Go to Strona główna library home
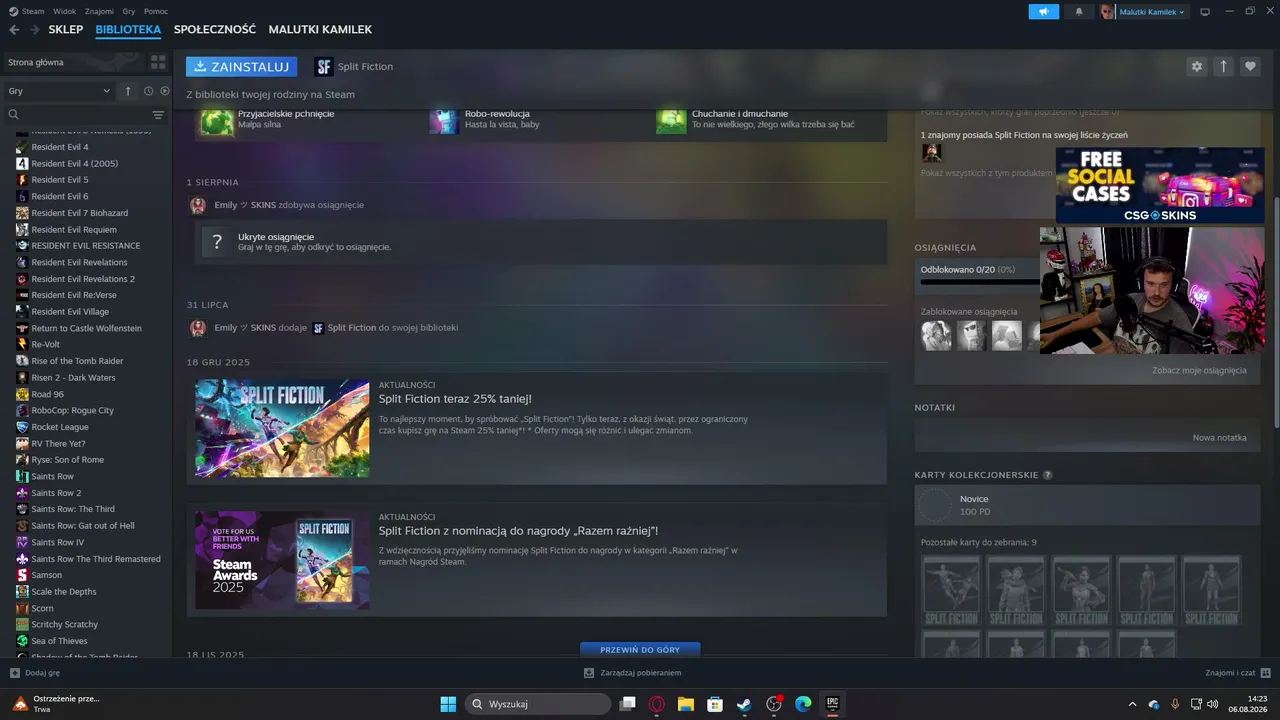The height and width of the screenshot is (720, 1280). 72,62
